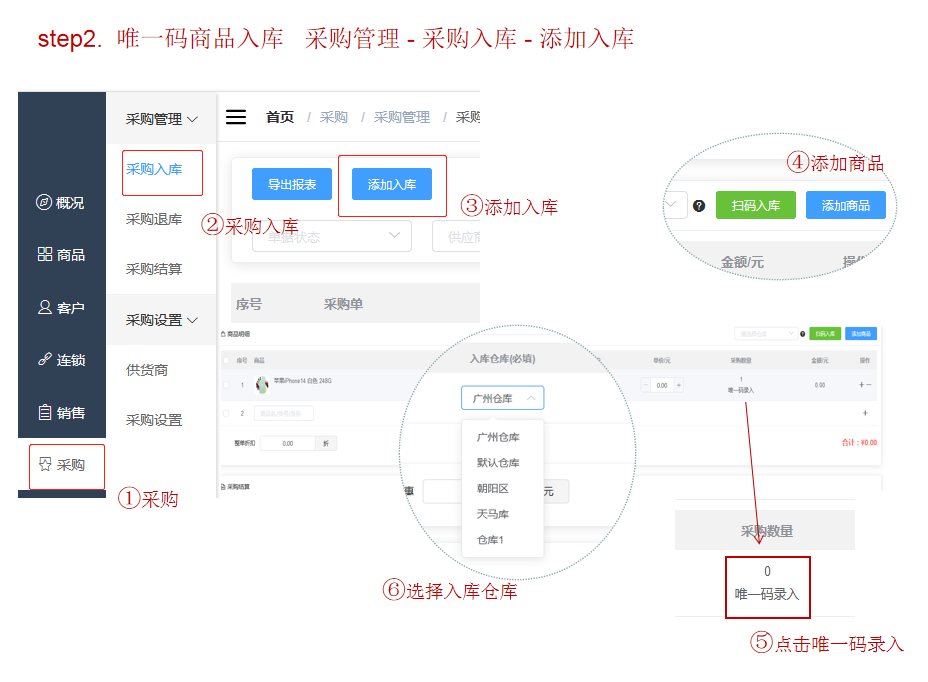Click the 采购结算 section header icon at the bottom
Image resolution: width=928 pixels, height=682 pixels.
coord(223,487)
